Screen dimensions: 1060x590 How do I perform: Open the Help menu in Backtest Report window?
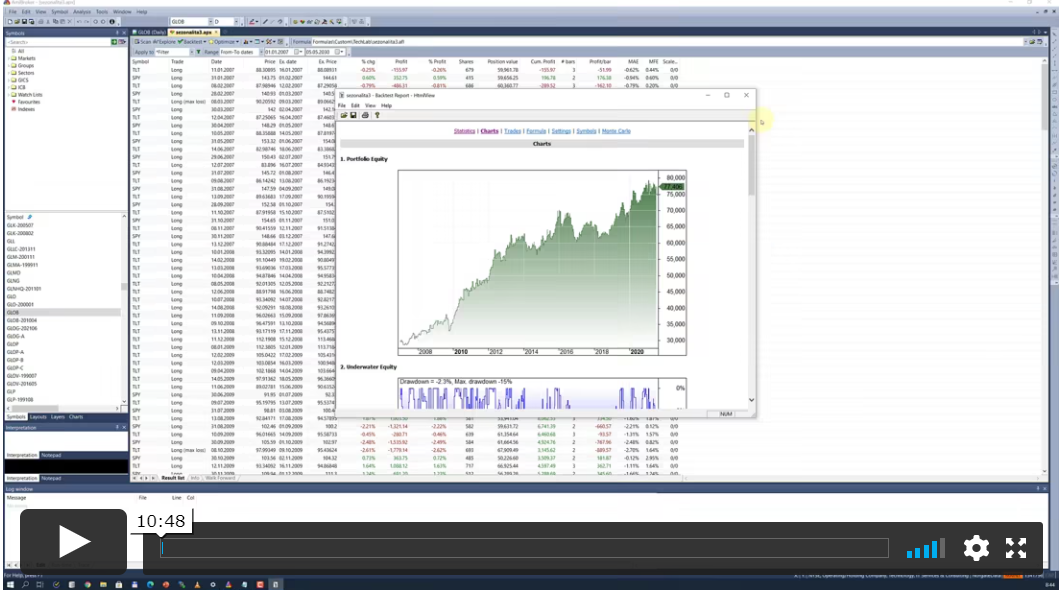(386, 105)
